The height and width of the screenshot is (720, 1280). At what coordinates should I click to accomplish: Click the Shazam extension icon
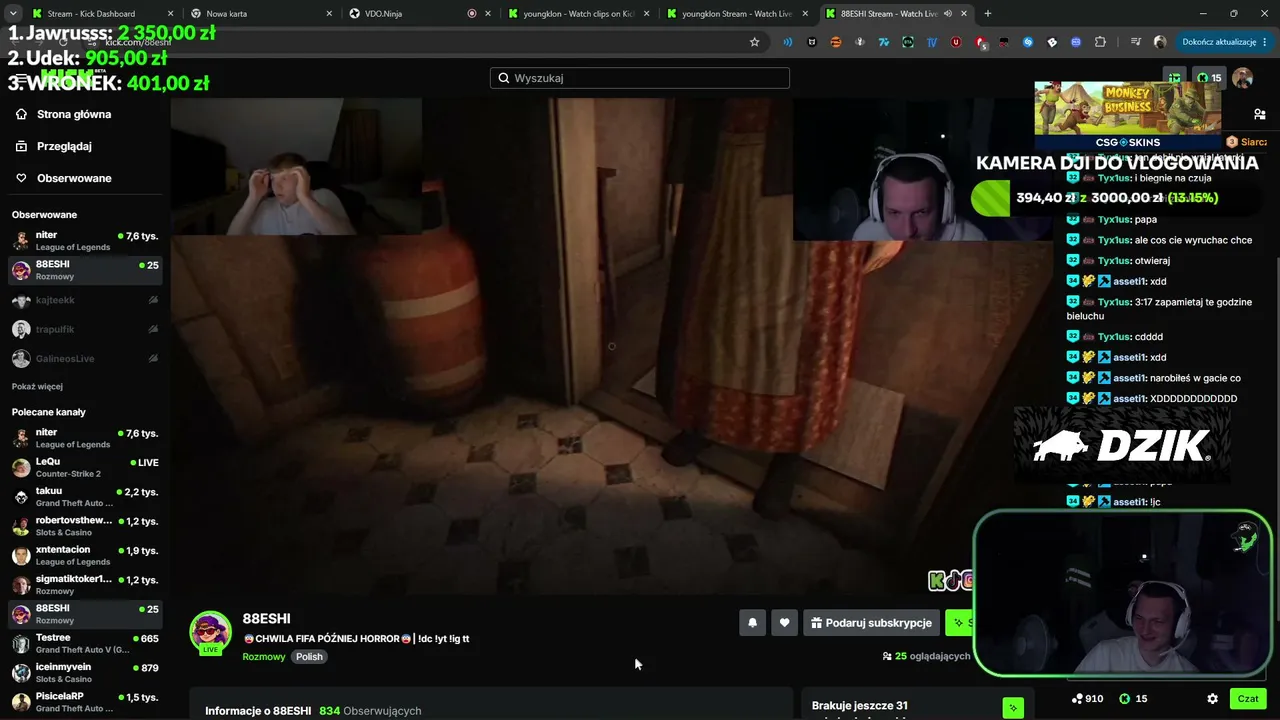(x=1028, y=42)
